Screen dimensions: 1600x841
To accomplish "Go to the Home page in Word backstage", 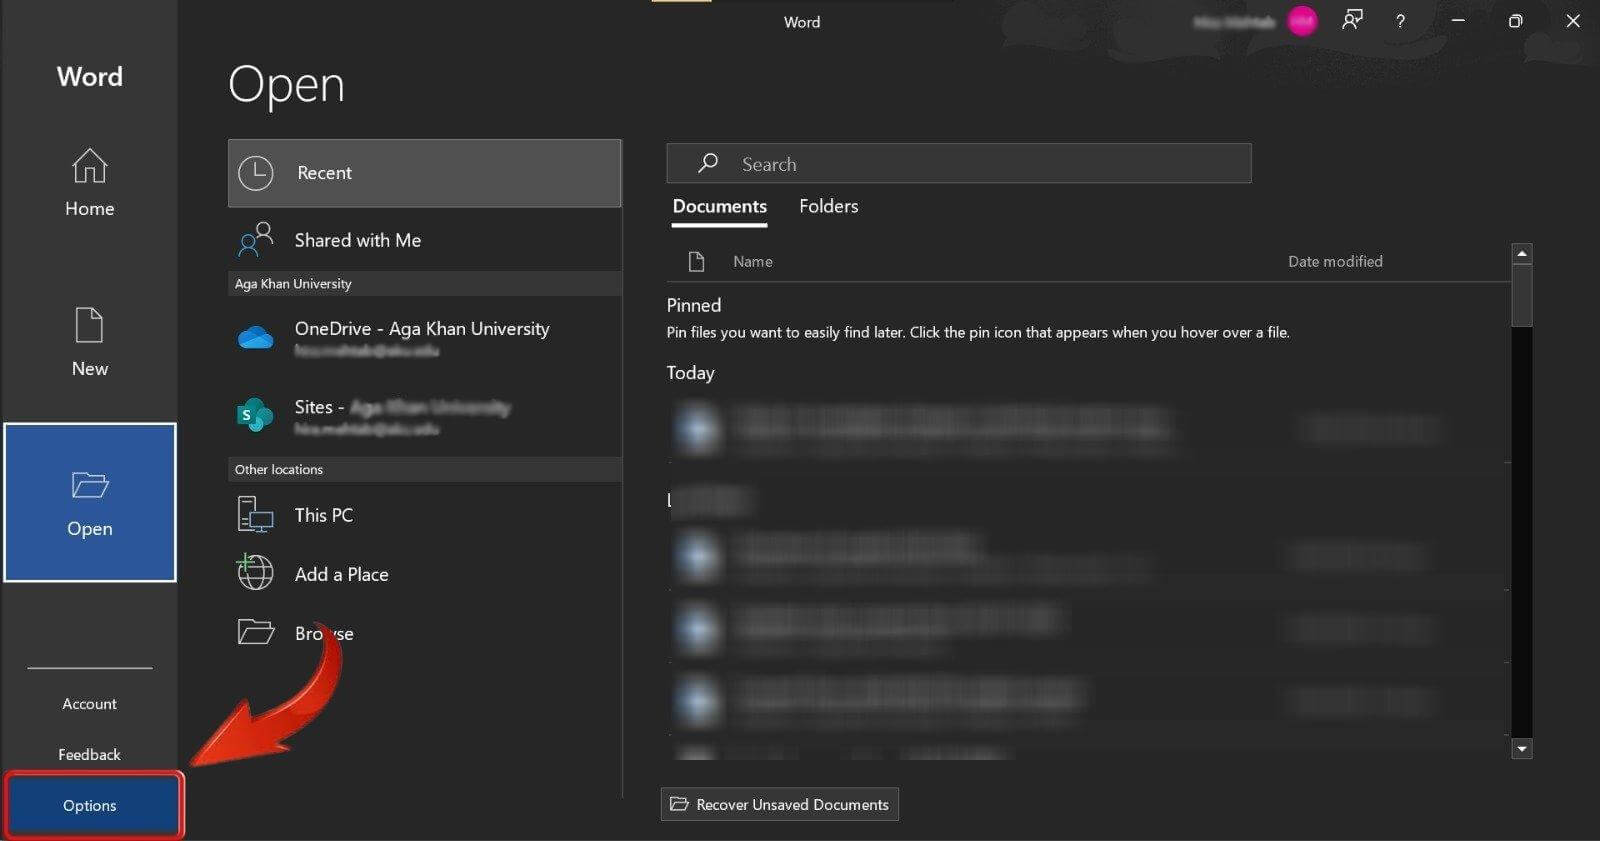I will pos(89,183).
